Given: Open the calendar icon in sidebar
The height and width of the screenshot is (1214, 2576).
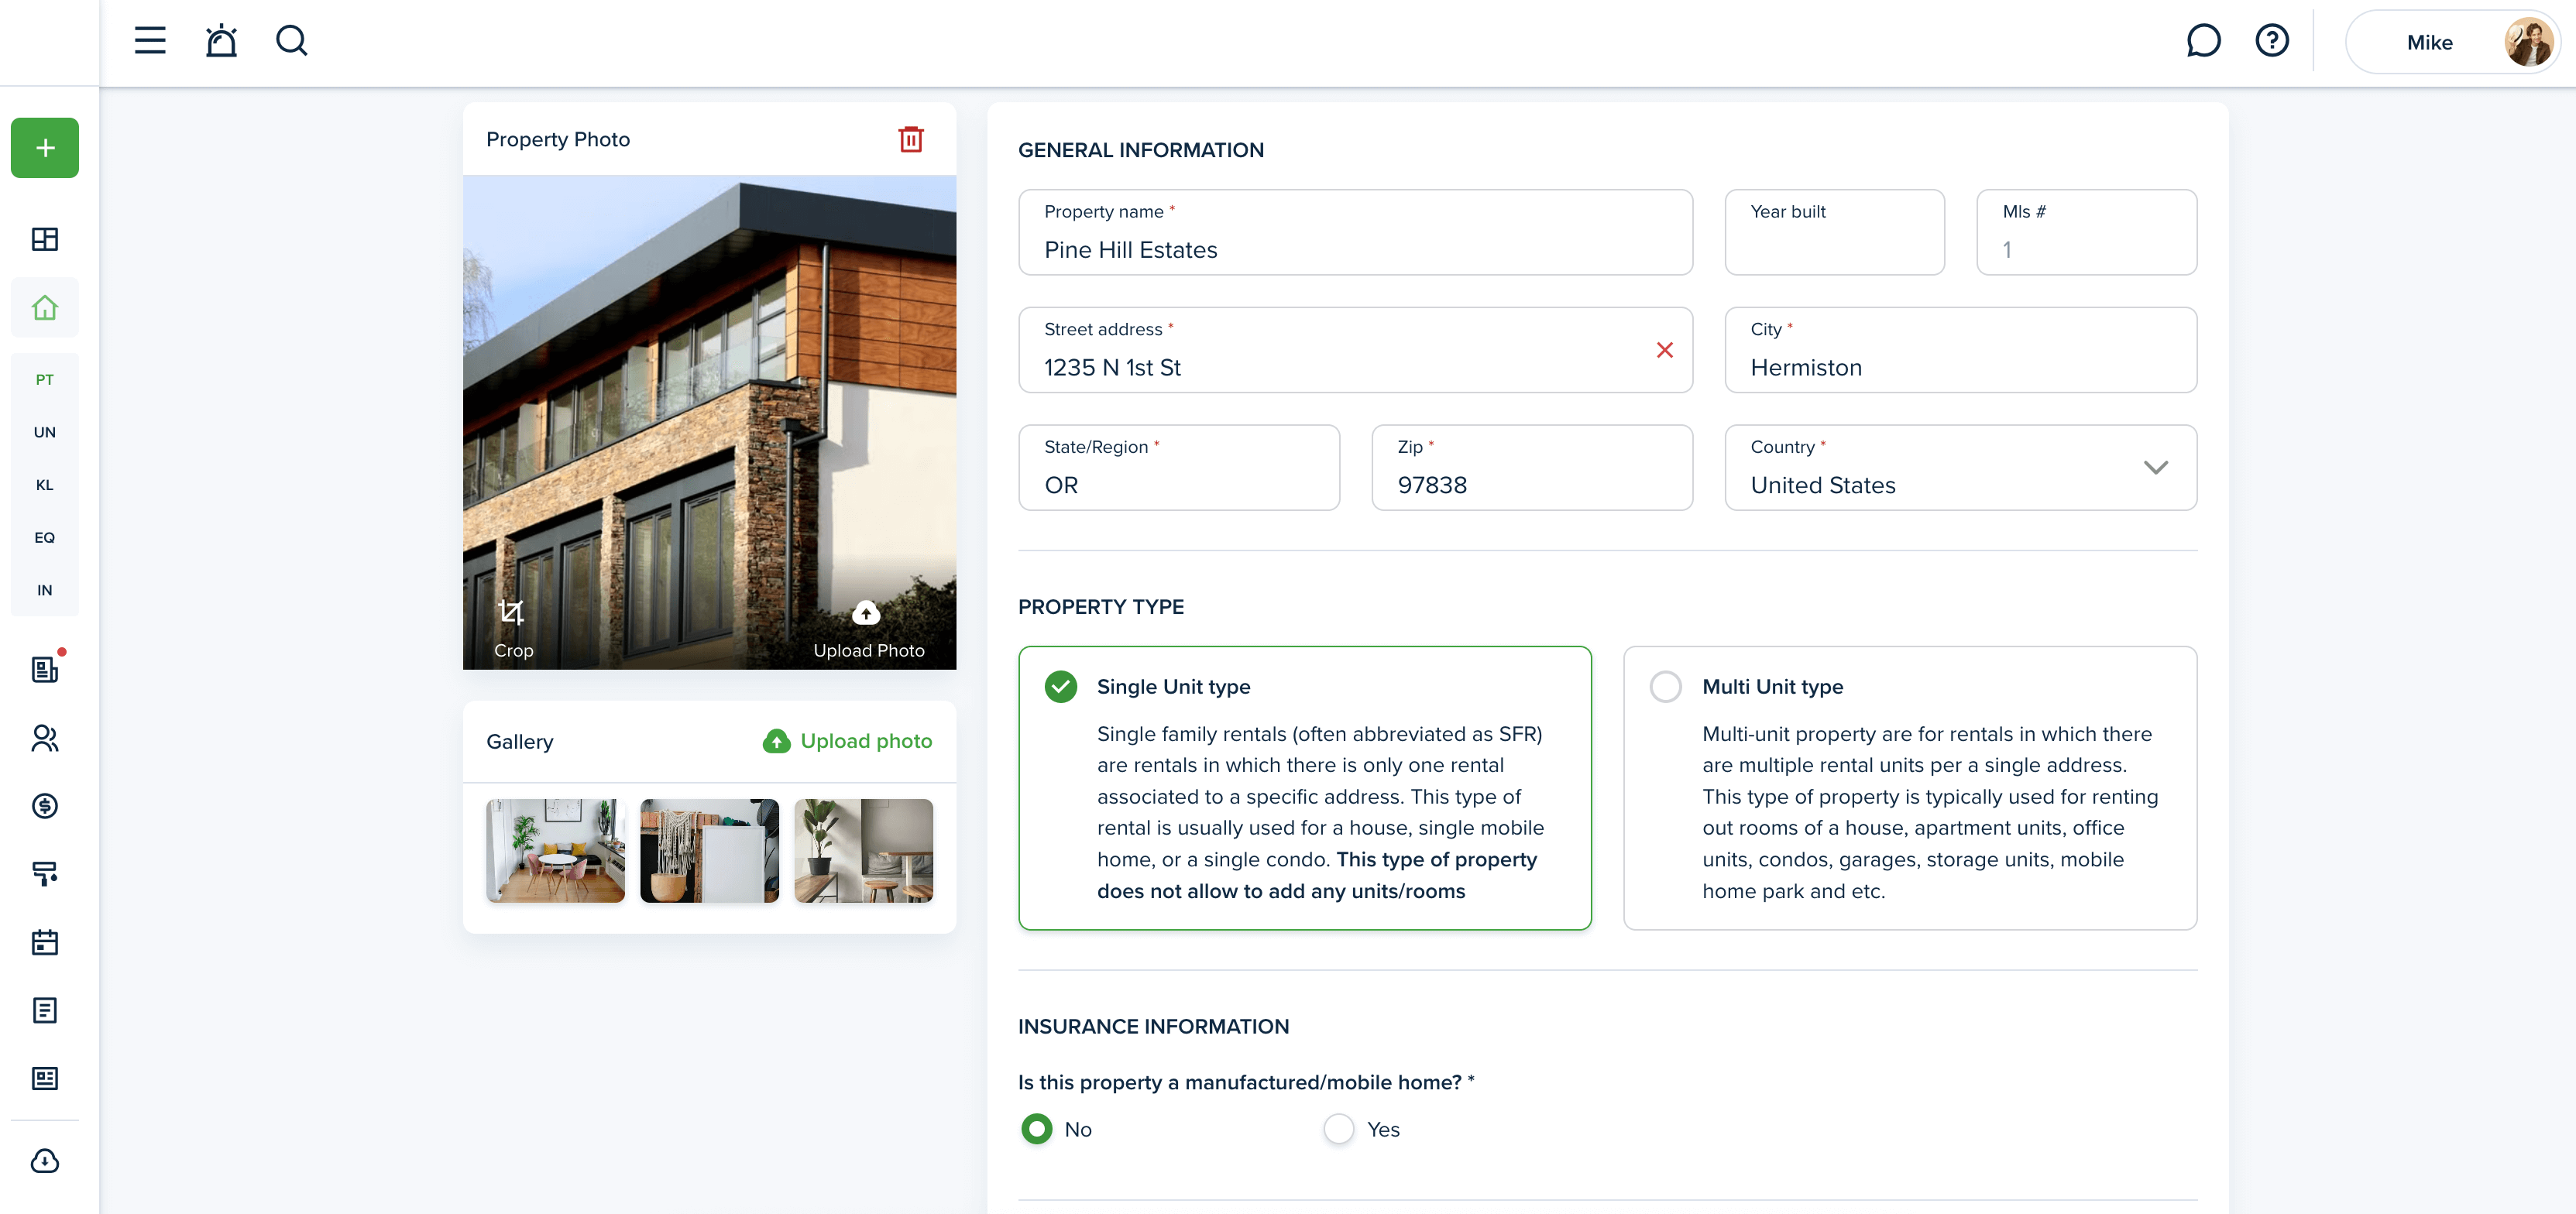Looking at the screenshot, I should click(45, 942).
